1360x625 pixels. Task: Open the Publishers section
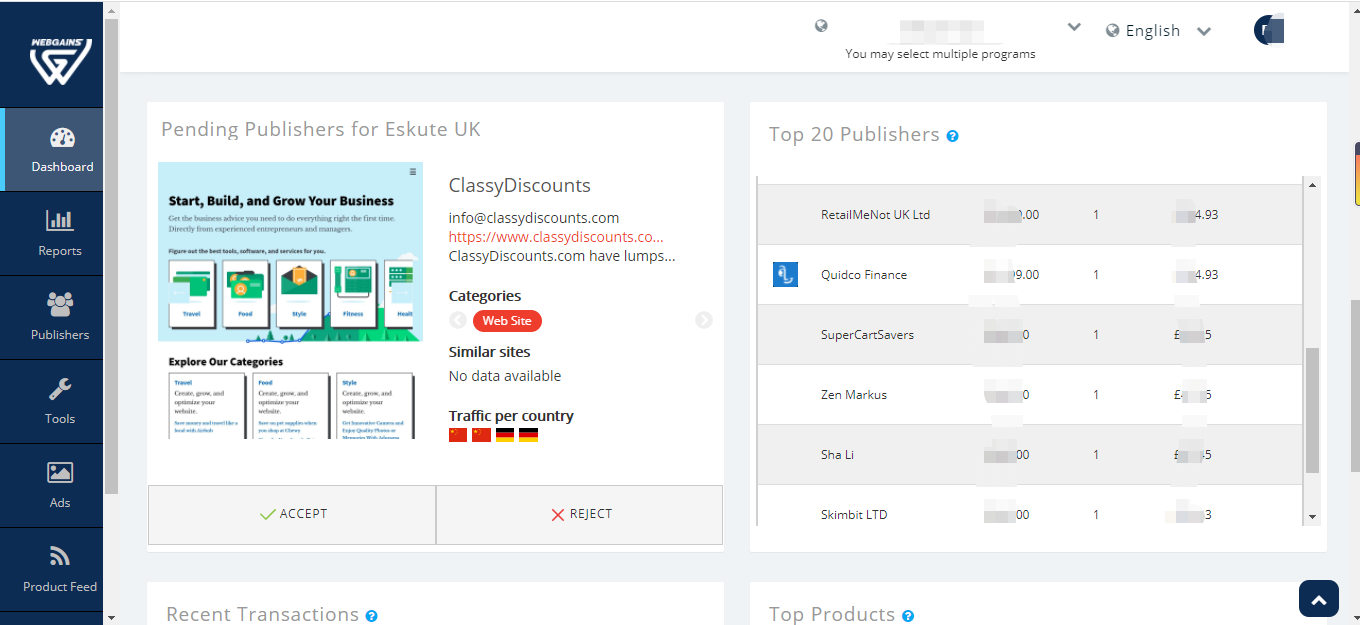[52, 318]
